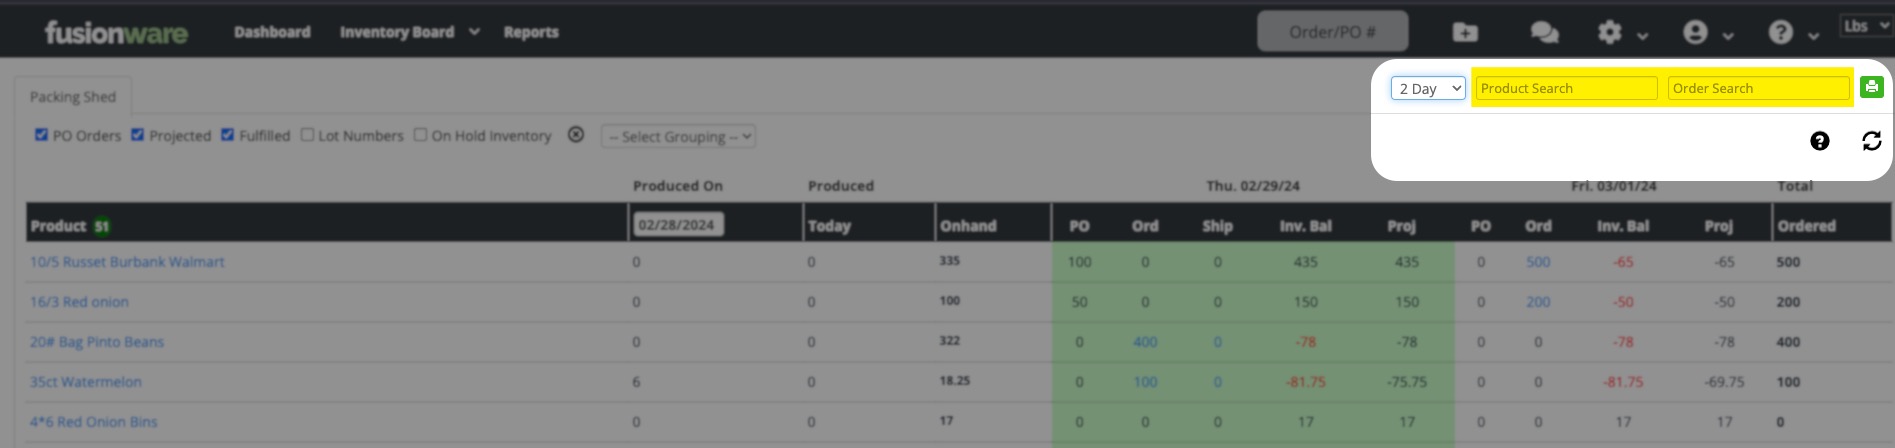
Task: Enable the Lot Numbers checkbox
Action: [x=307, y=135]
